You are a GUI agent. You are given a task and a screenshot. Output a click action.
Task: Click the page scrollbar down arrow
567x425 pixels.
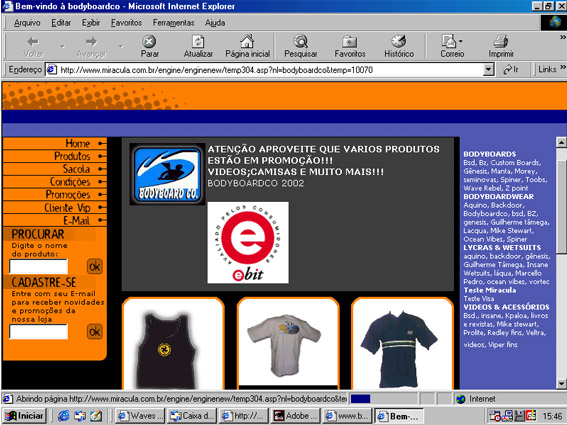pyautogui.click(x=561, y=384)
